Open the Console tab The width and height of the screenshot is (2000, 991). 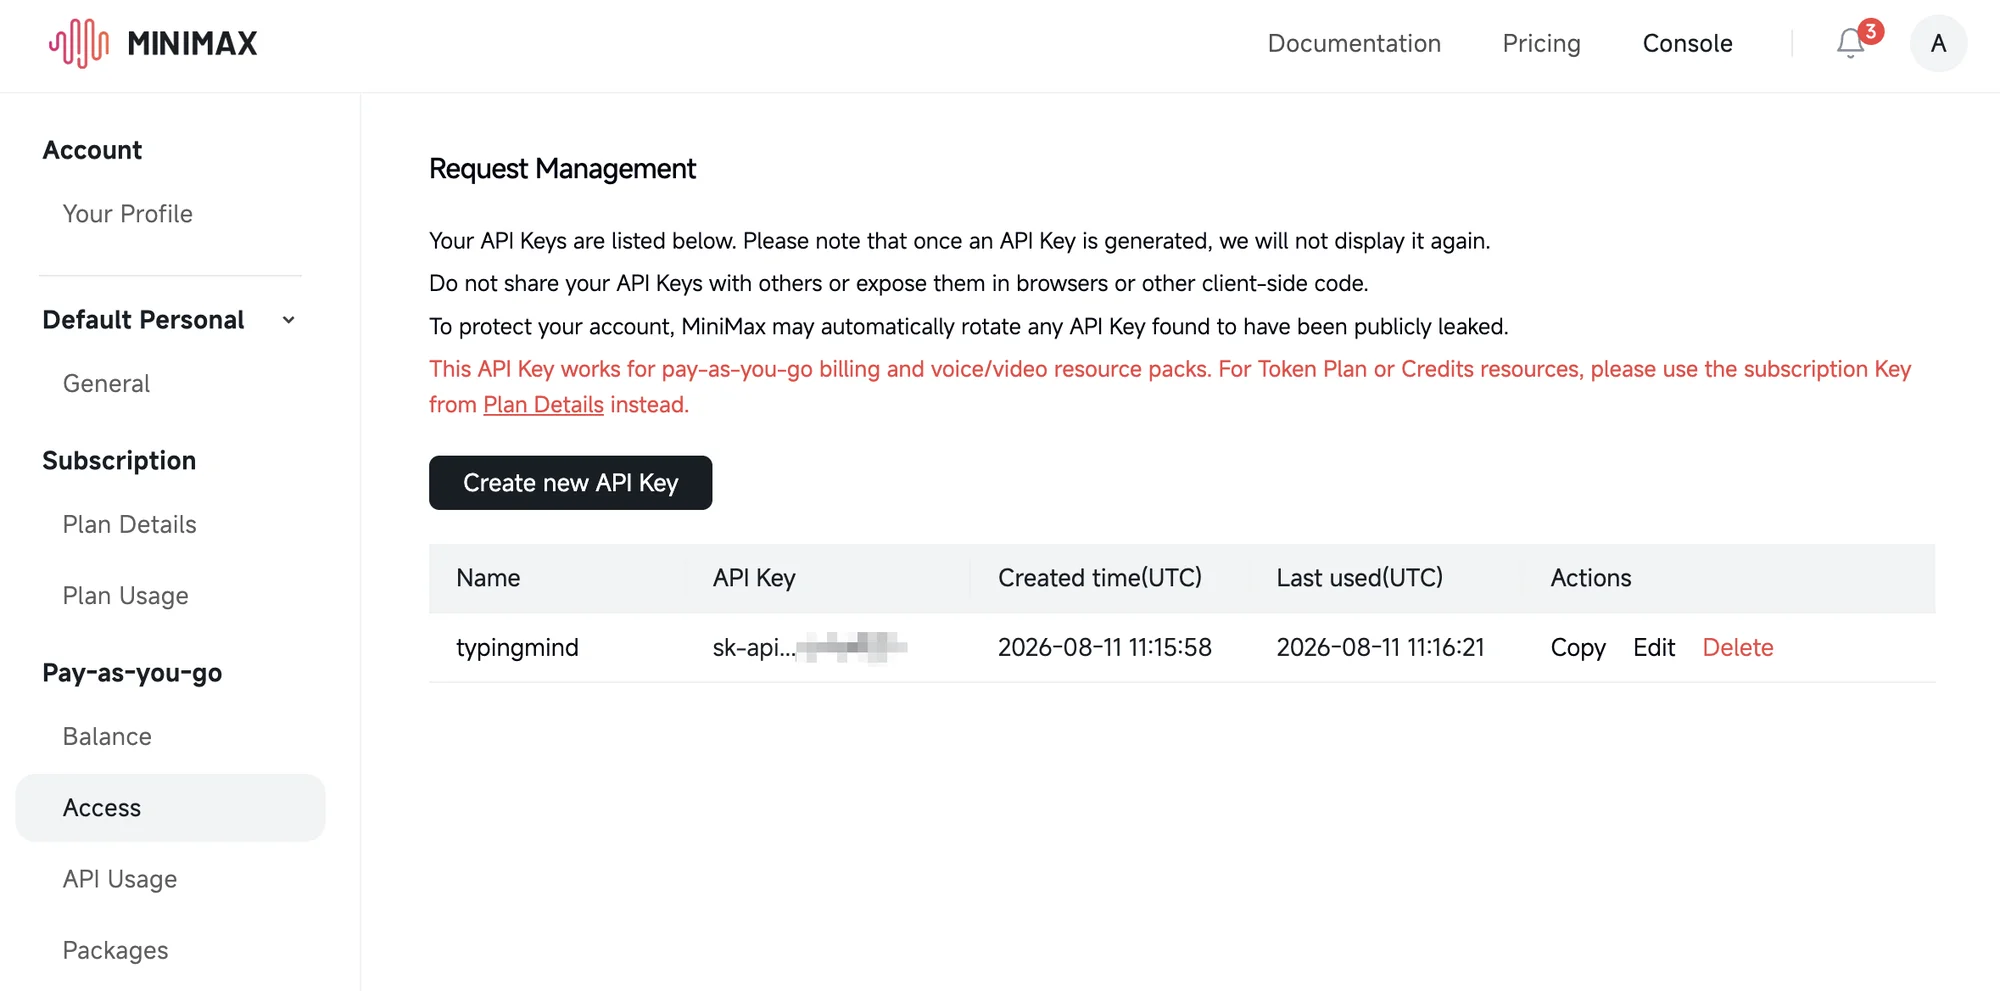pos(1687,43)
